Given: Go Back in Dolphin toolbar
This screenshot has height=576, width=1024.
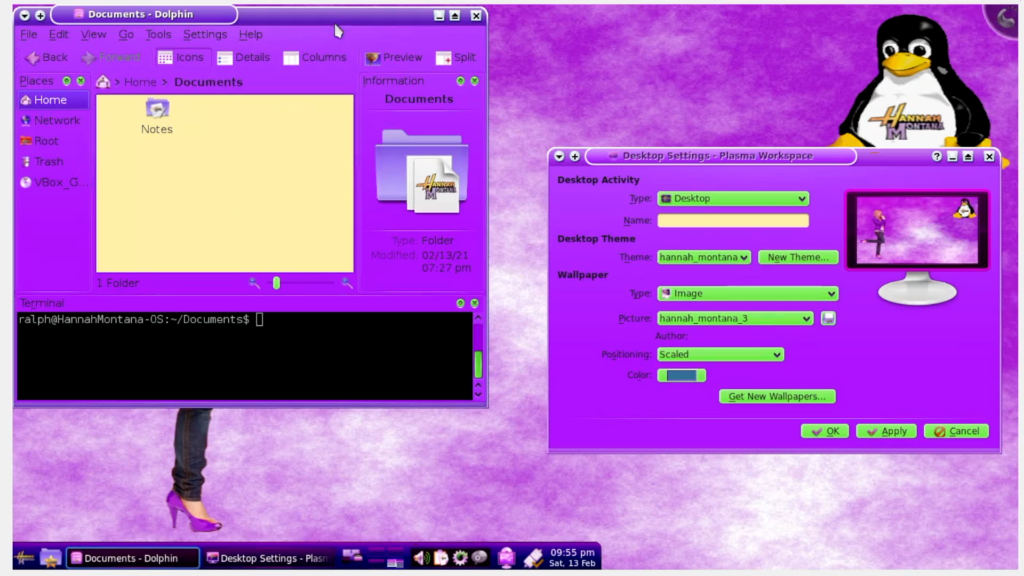Looking at the screenshot, I should coord(46,57).
